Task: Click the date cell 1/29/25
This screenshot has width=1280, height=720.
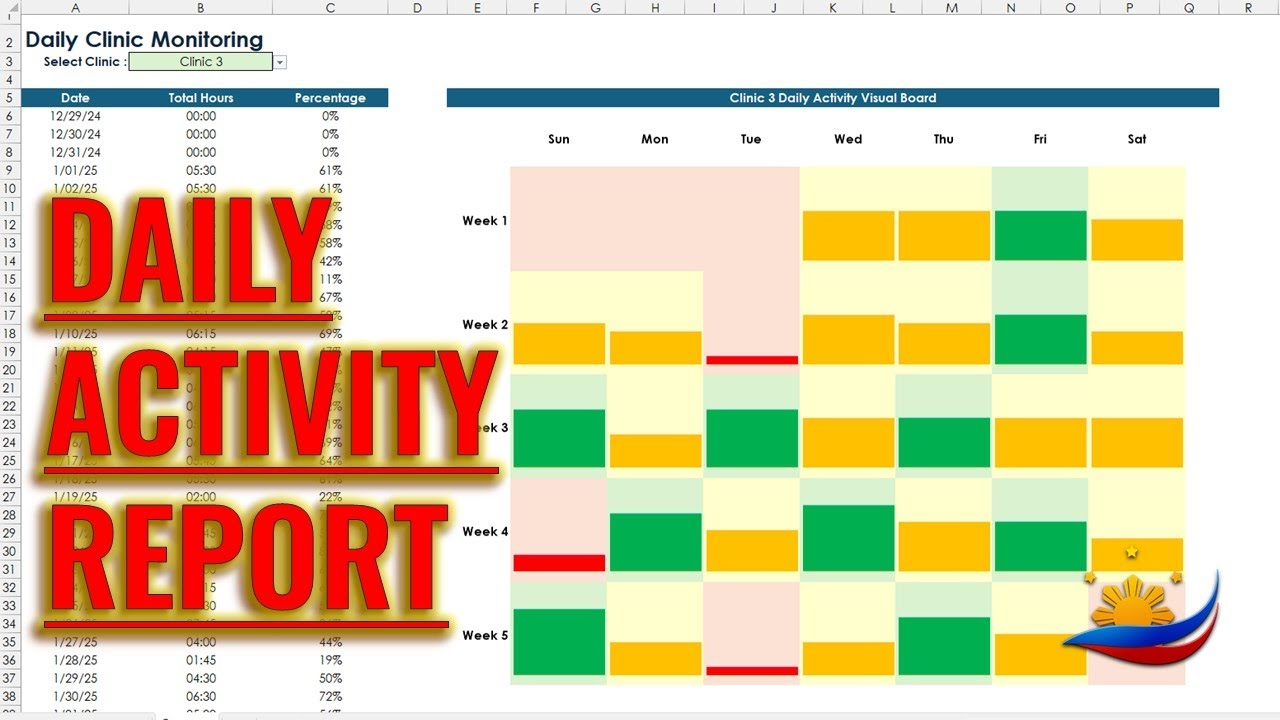Action: pos(75,678)
